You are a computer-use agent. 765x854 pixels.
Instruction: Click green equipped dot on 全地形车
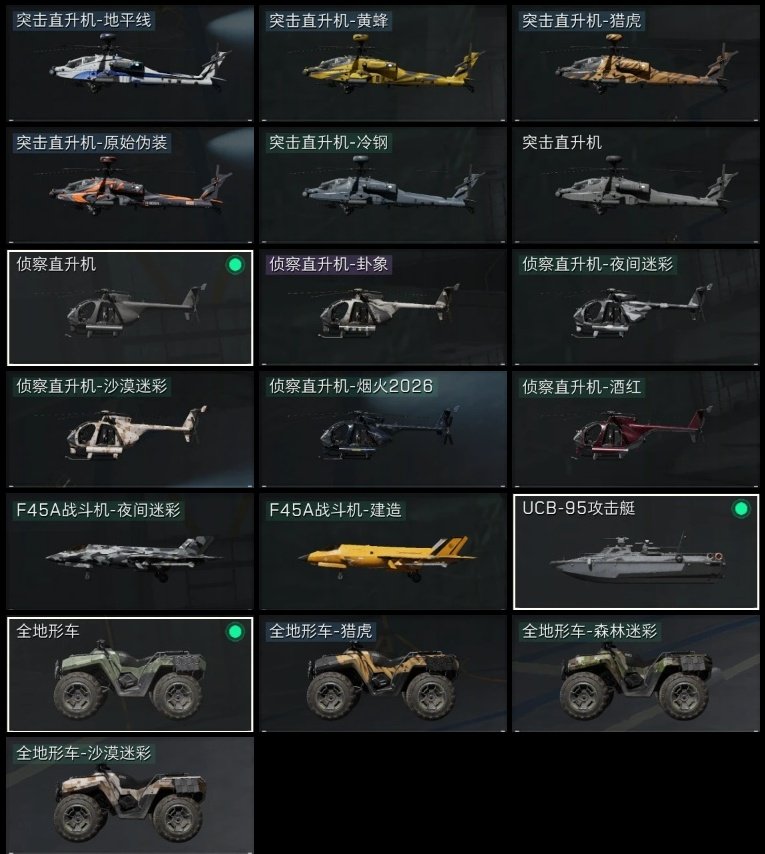(x=235, y=632)
